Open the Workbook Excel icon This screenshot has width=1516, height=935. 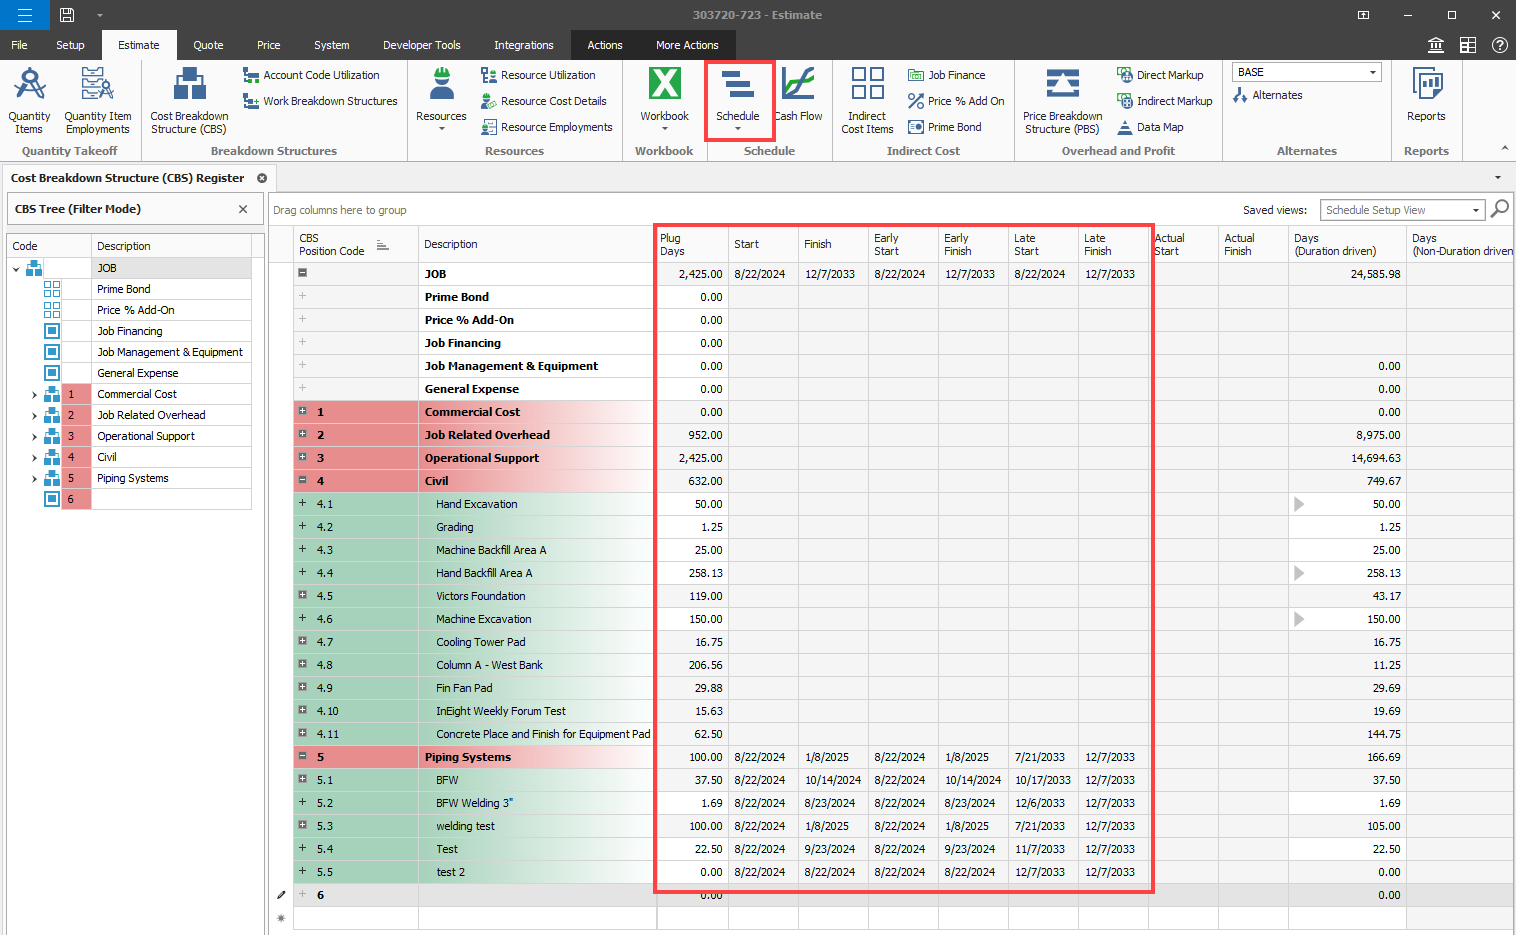(x=664, y=85)
